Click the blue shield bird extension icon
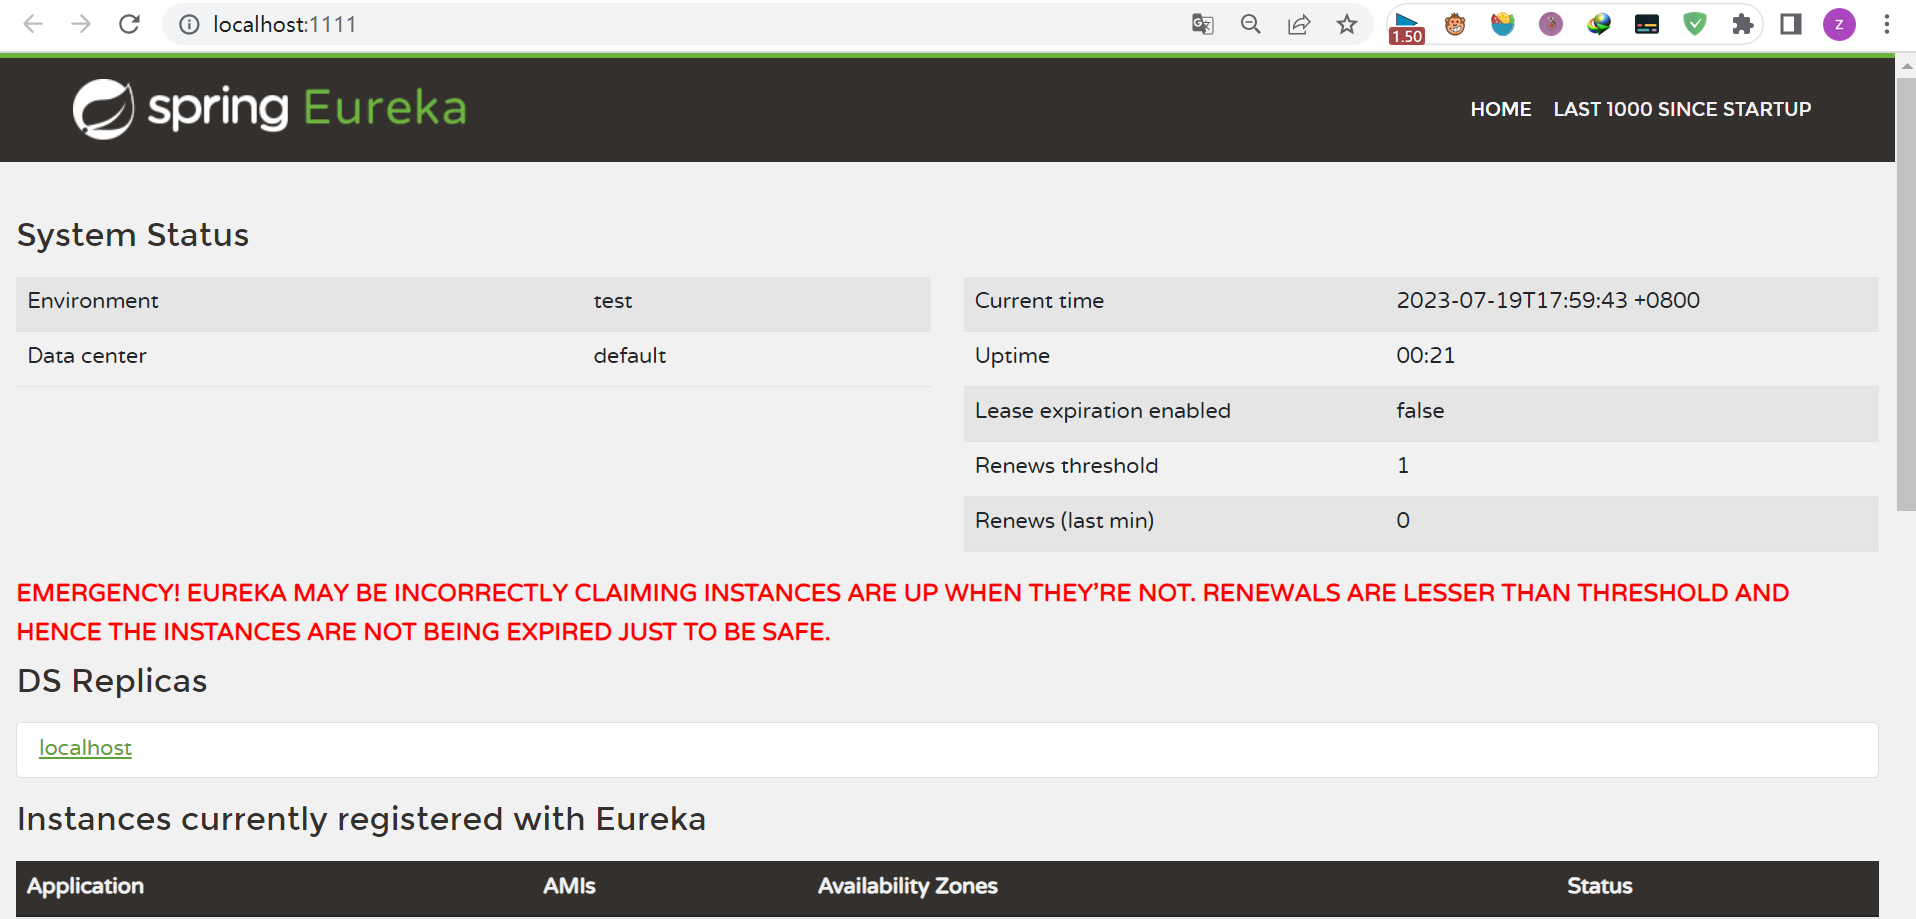1916x919 pixels. click(x=1503, y=24)
